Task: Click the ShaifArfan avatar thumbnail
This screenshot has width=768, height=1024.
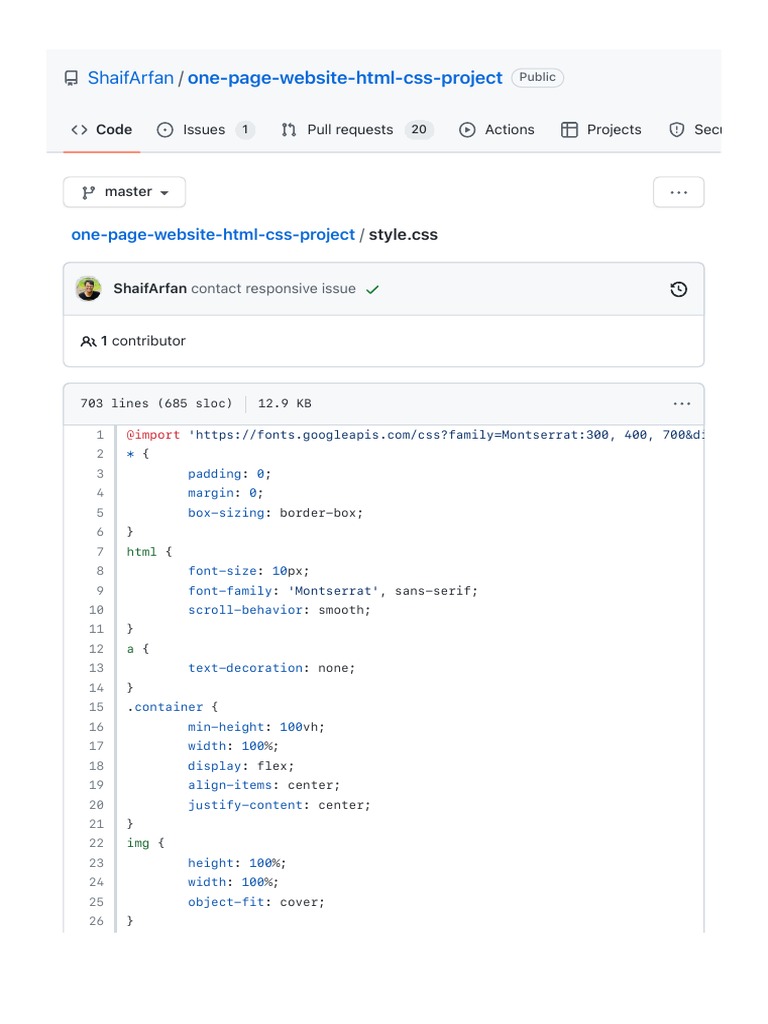Action: tap(88, 289)
